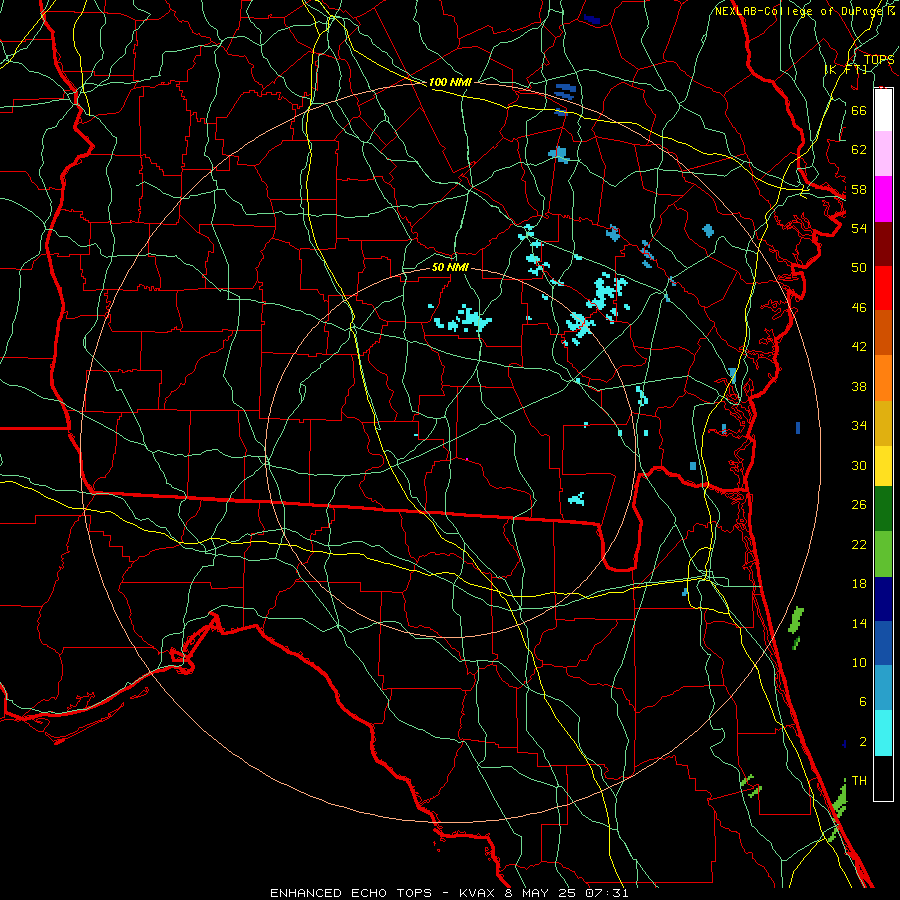Select the '18' legend value
The image size is (900, 900).
859,584
